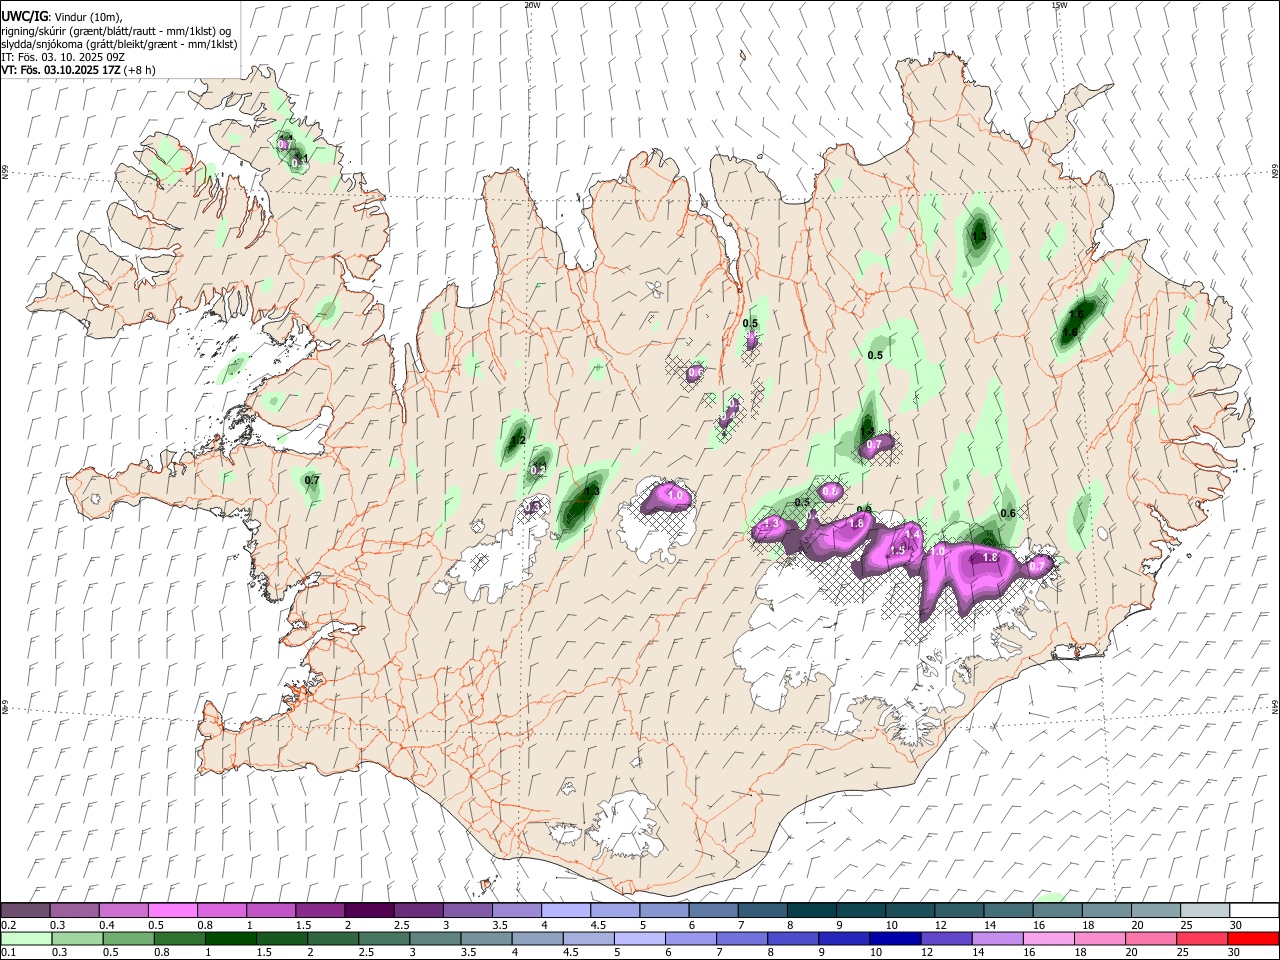Click the bright pink 0.5 swatch in upper legend row
1280x960 pixels.
[172, 911]
